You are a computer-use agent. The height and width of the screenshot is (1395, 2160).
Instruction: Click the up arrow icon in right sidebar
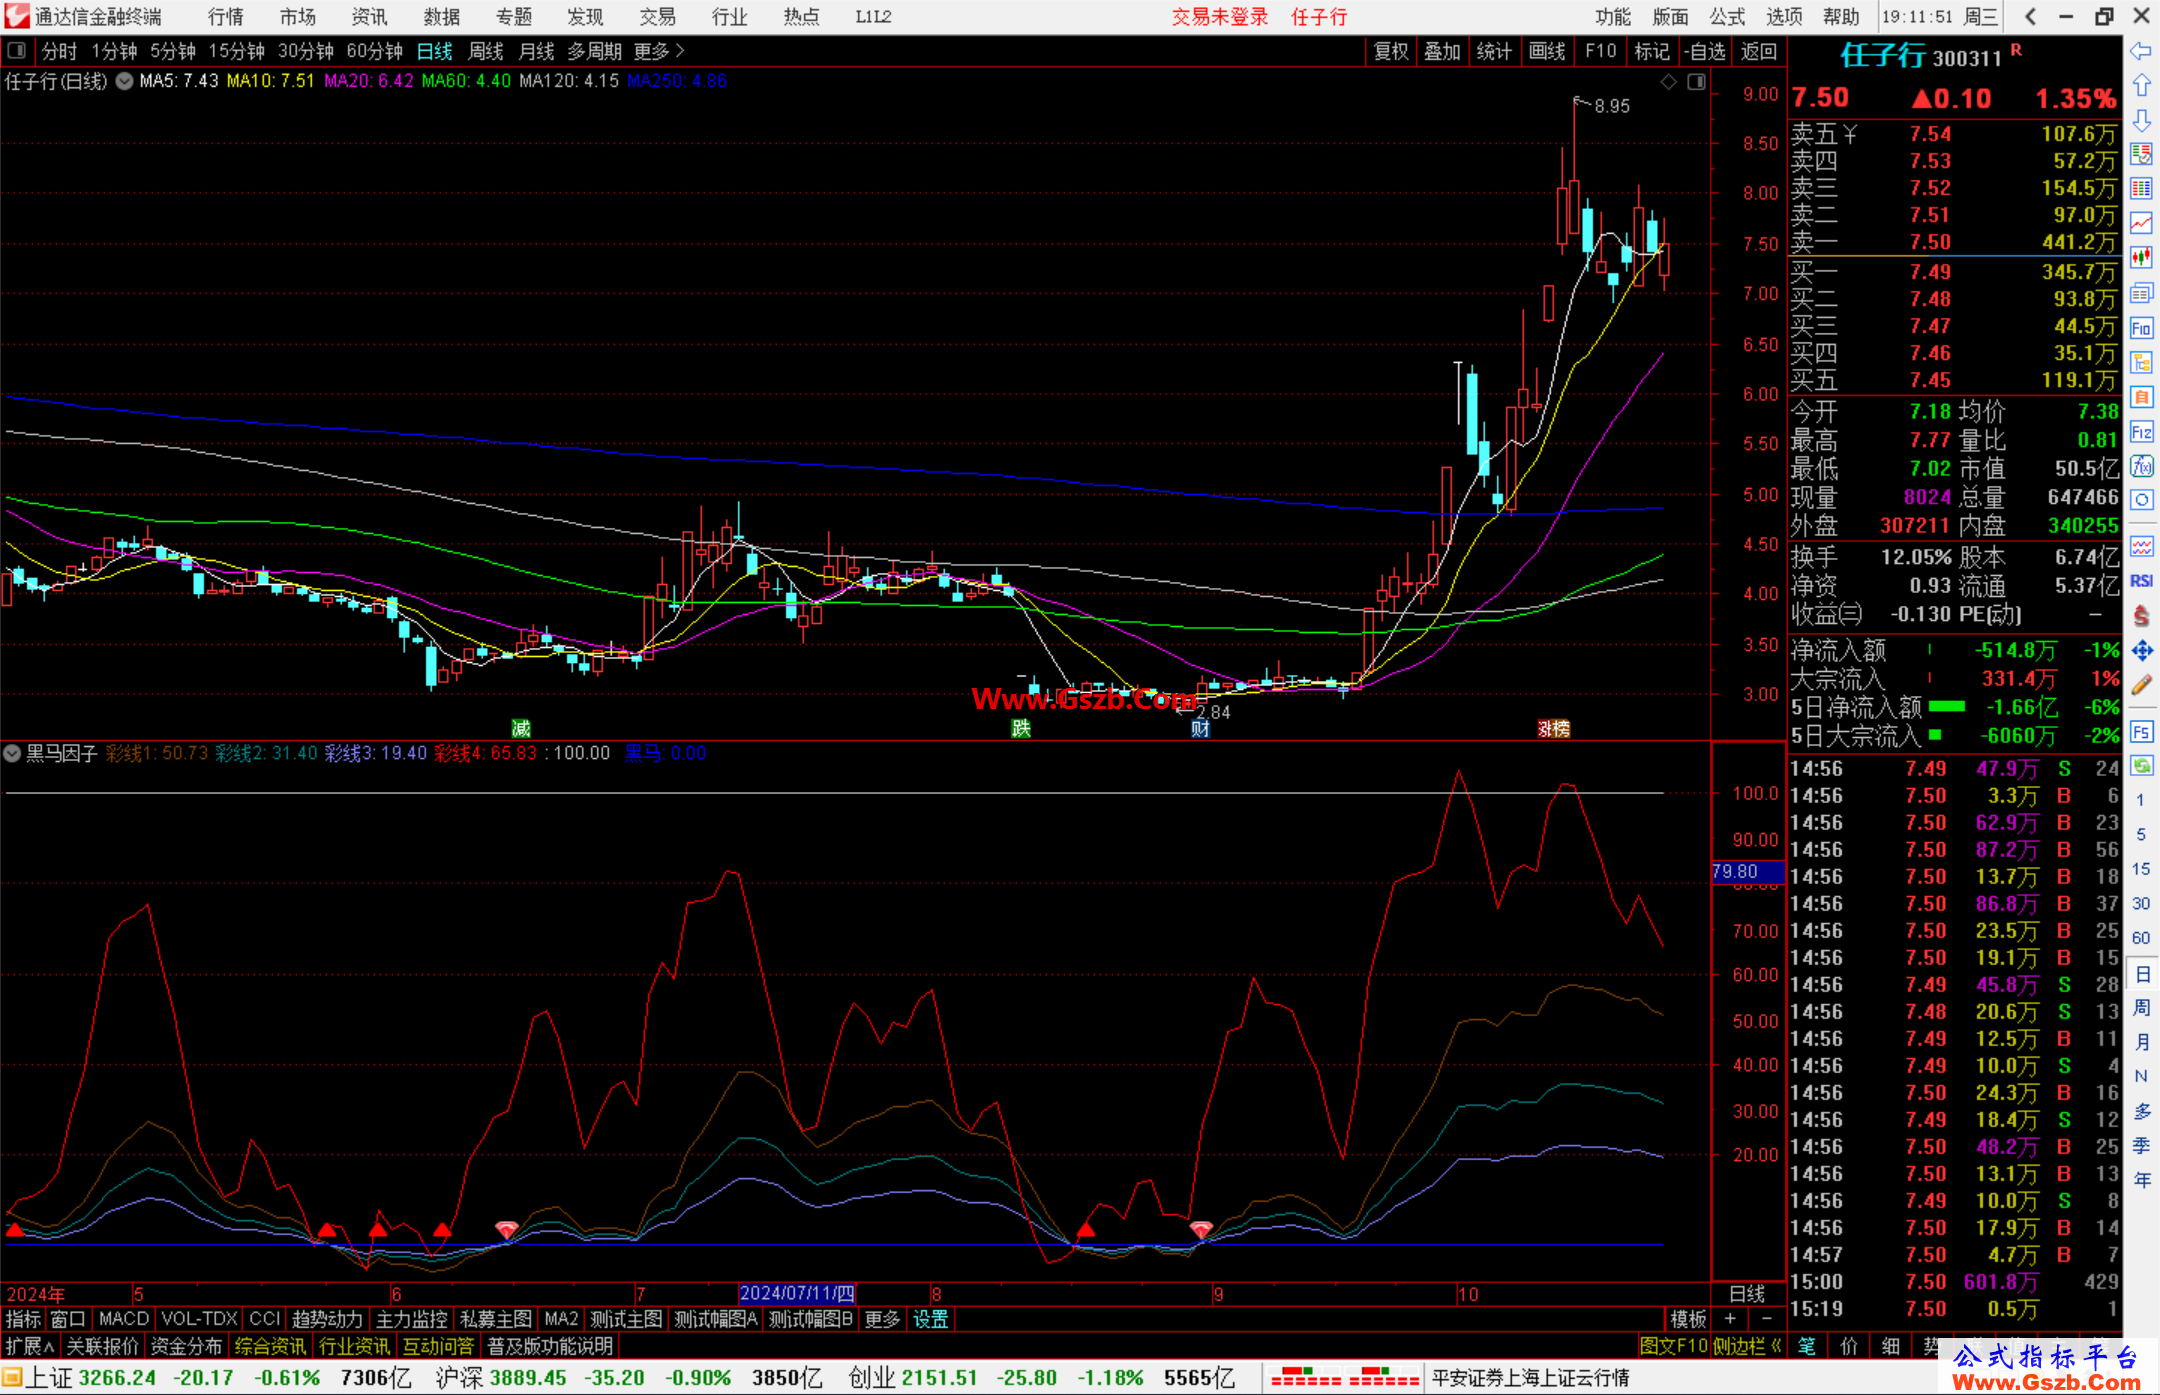tap(2141, 86)
